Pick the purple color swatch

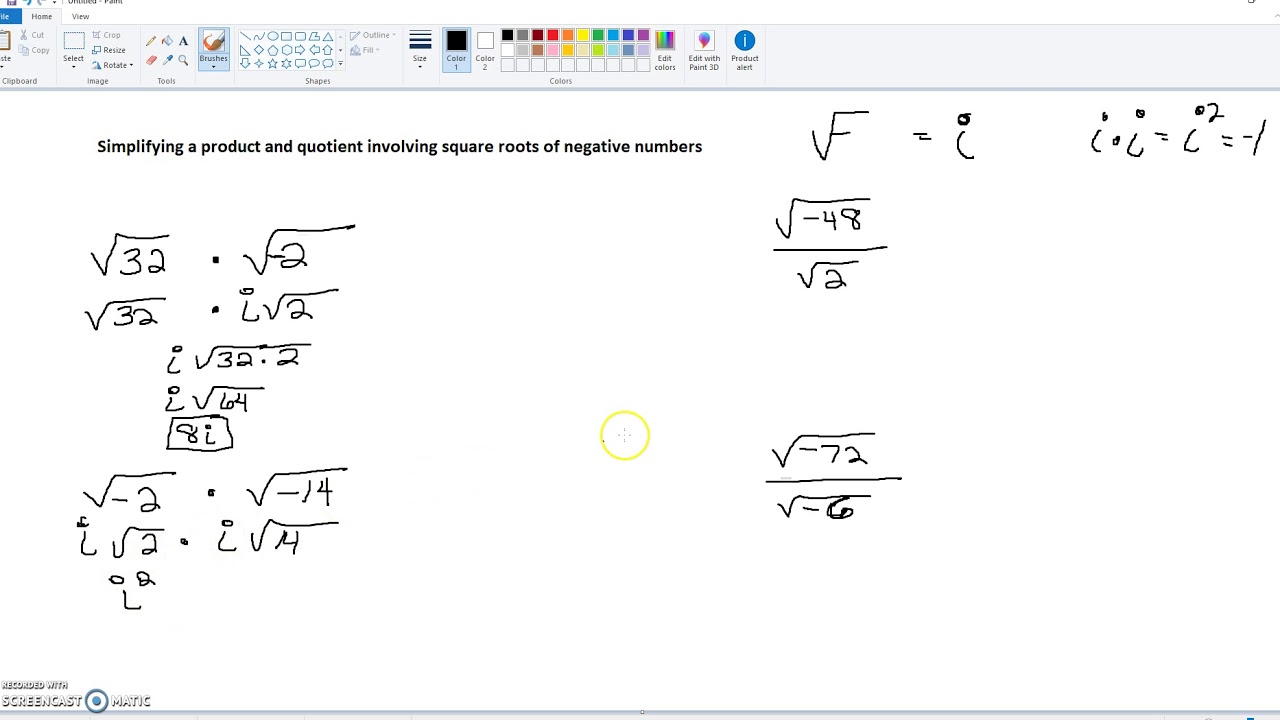(643, 35)
